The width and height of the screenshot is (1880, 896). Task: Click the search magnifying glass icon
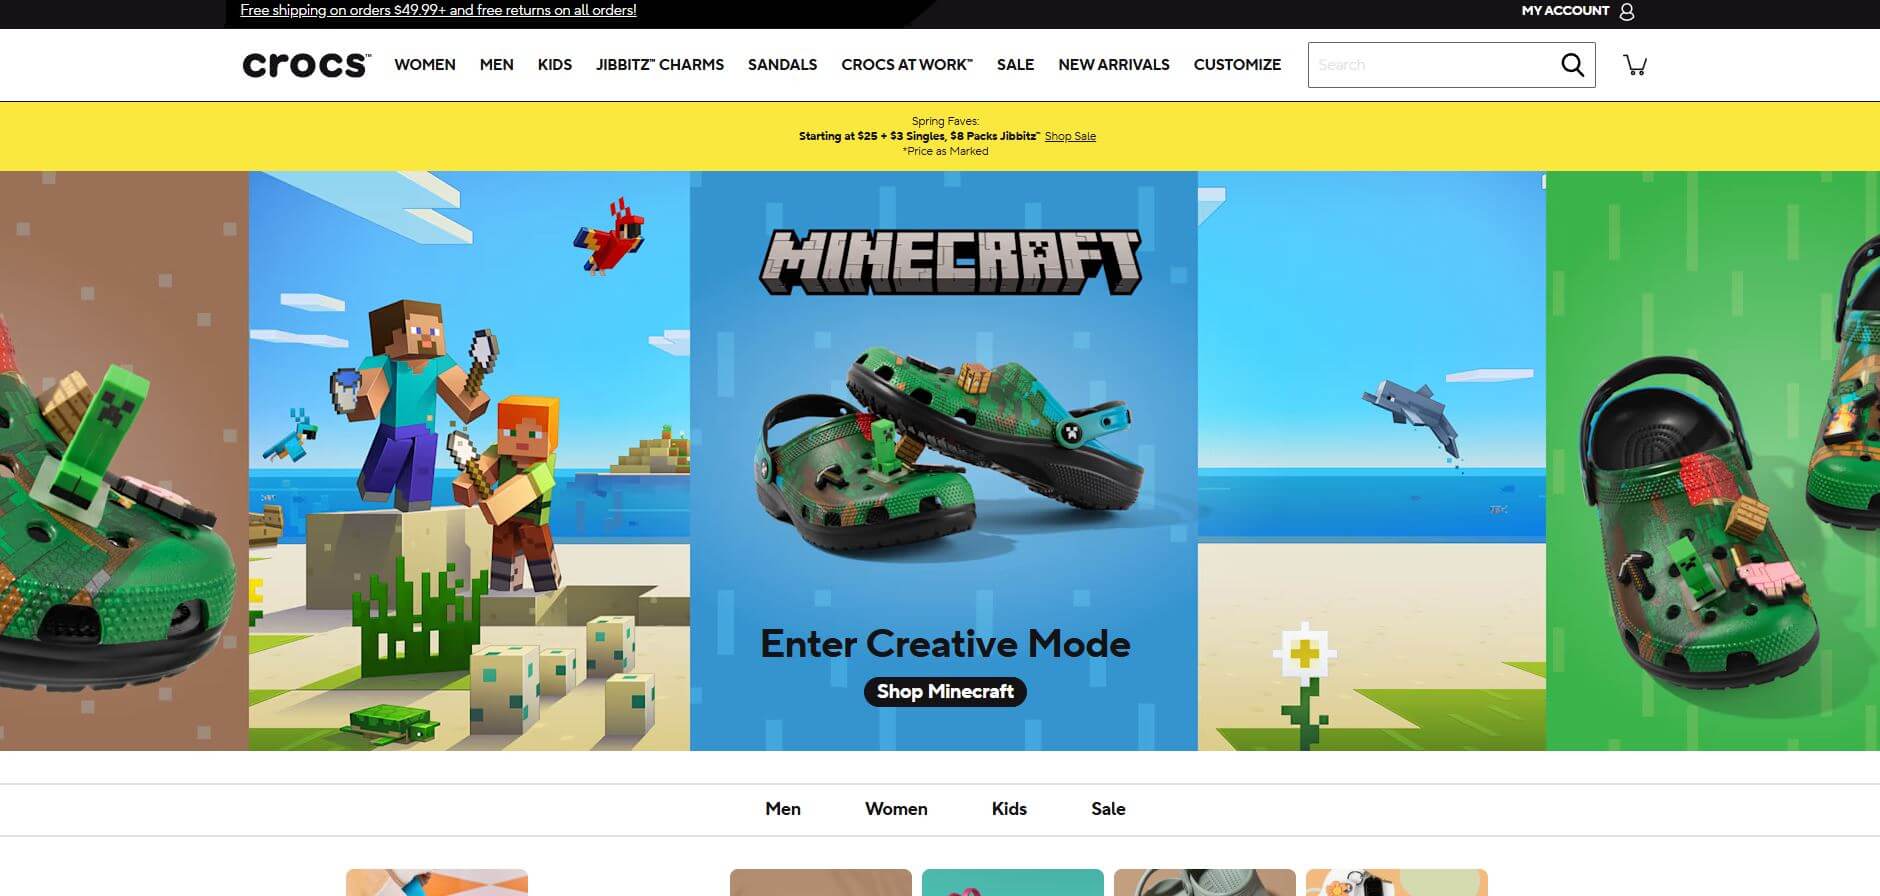(x=1572, y=65)
